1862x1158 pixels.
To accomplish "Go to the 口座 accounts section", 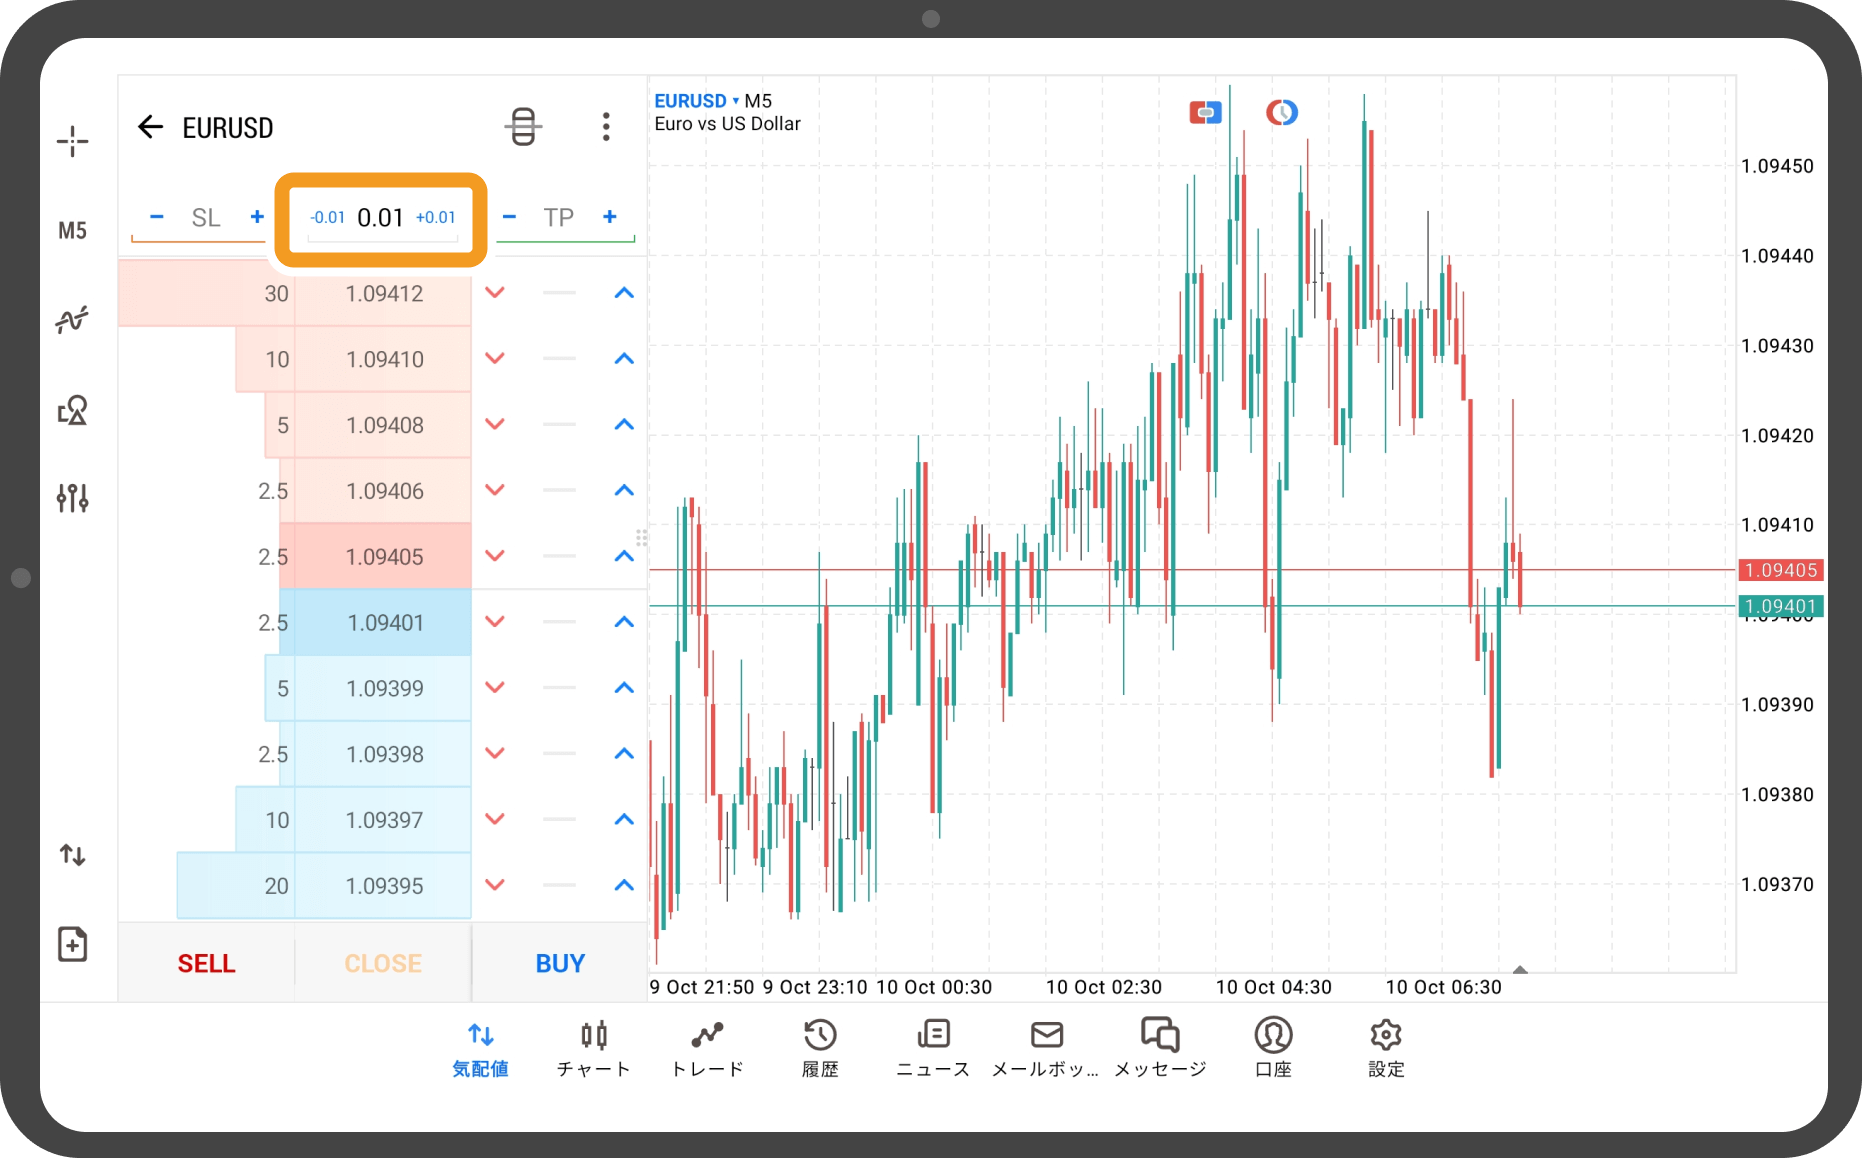I will click(1271, 1045).
